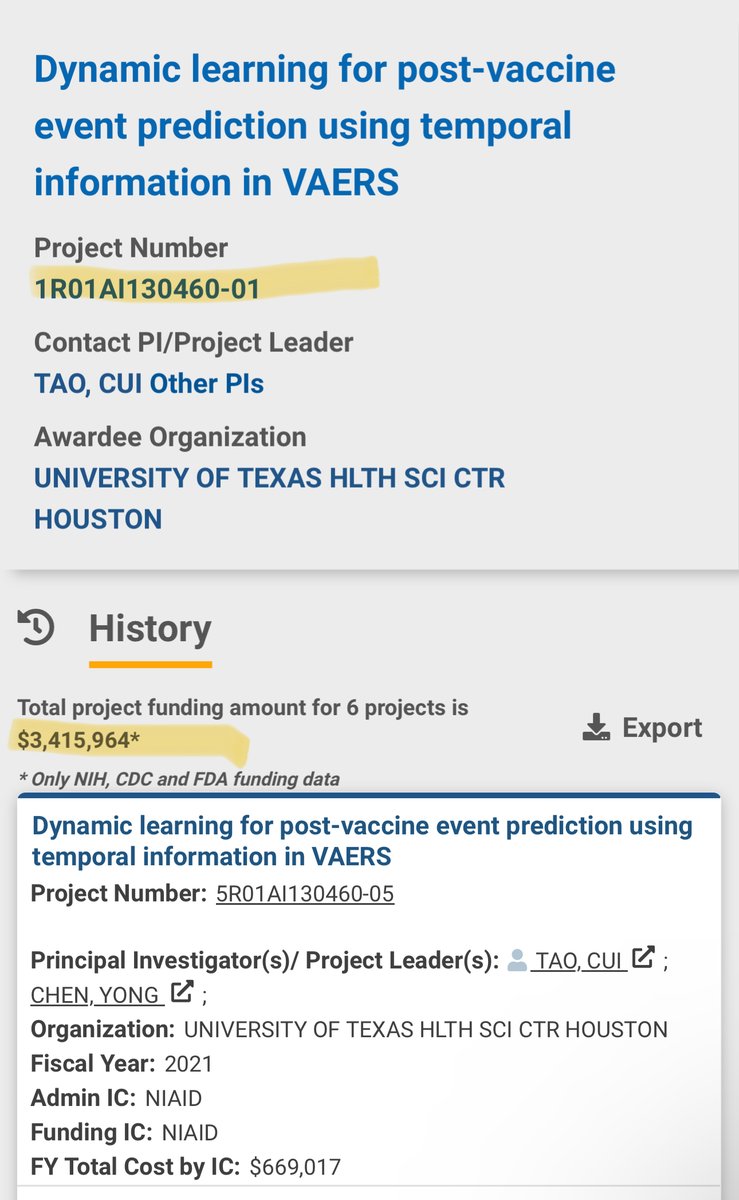Click CHEN, YONG investigator link
This screenshot has height=1200, width=739.
pos(95,995)
